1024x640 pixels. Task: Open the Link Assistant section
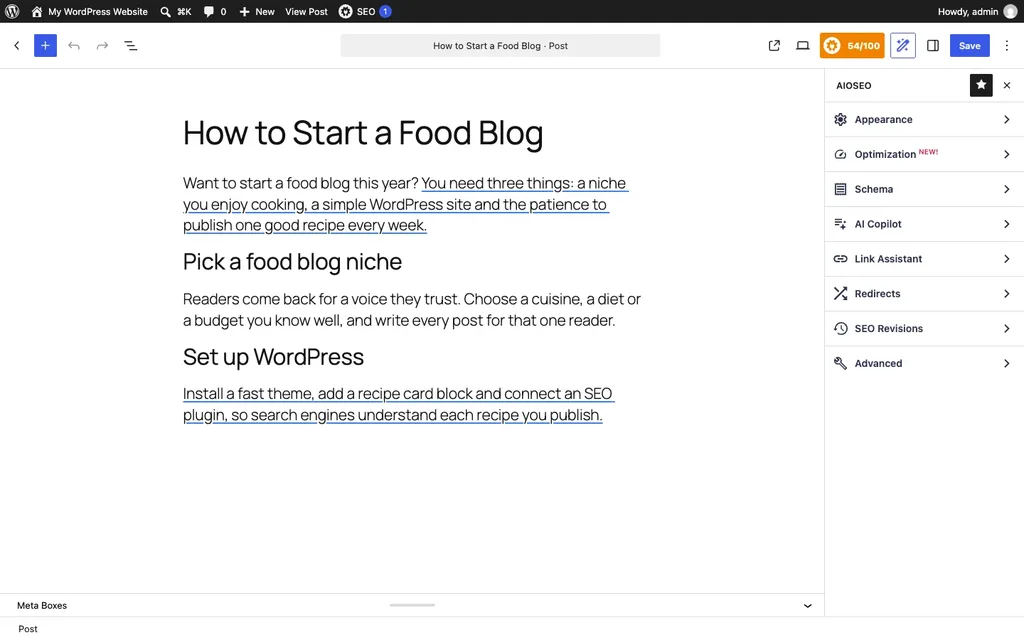click(924, 259)
